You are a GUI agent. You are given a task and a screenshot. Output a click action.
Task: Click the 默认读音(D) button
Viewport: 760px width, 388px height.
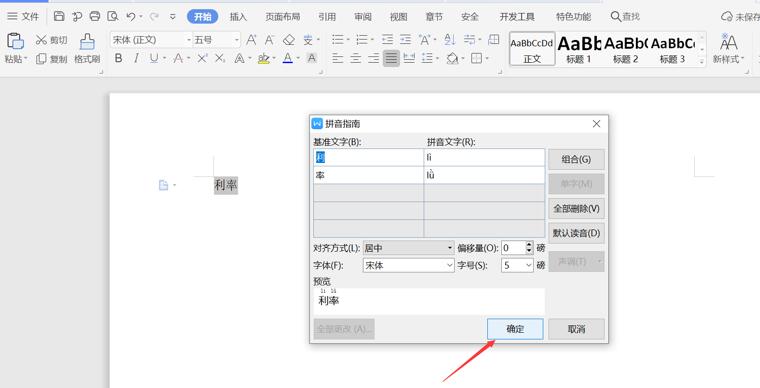point(576,233)
